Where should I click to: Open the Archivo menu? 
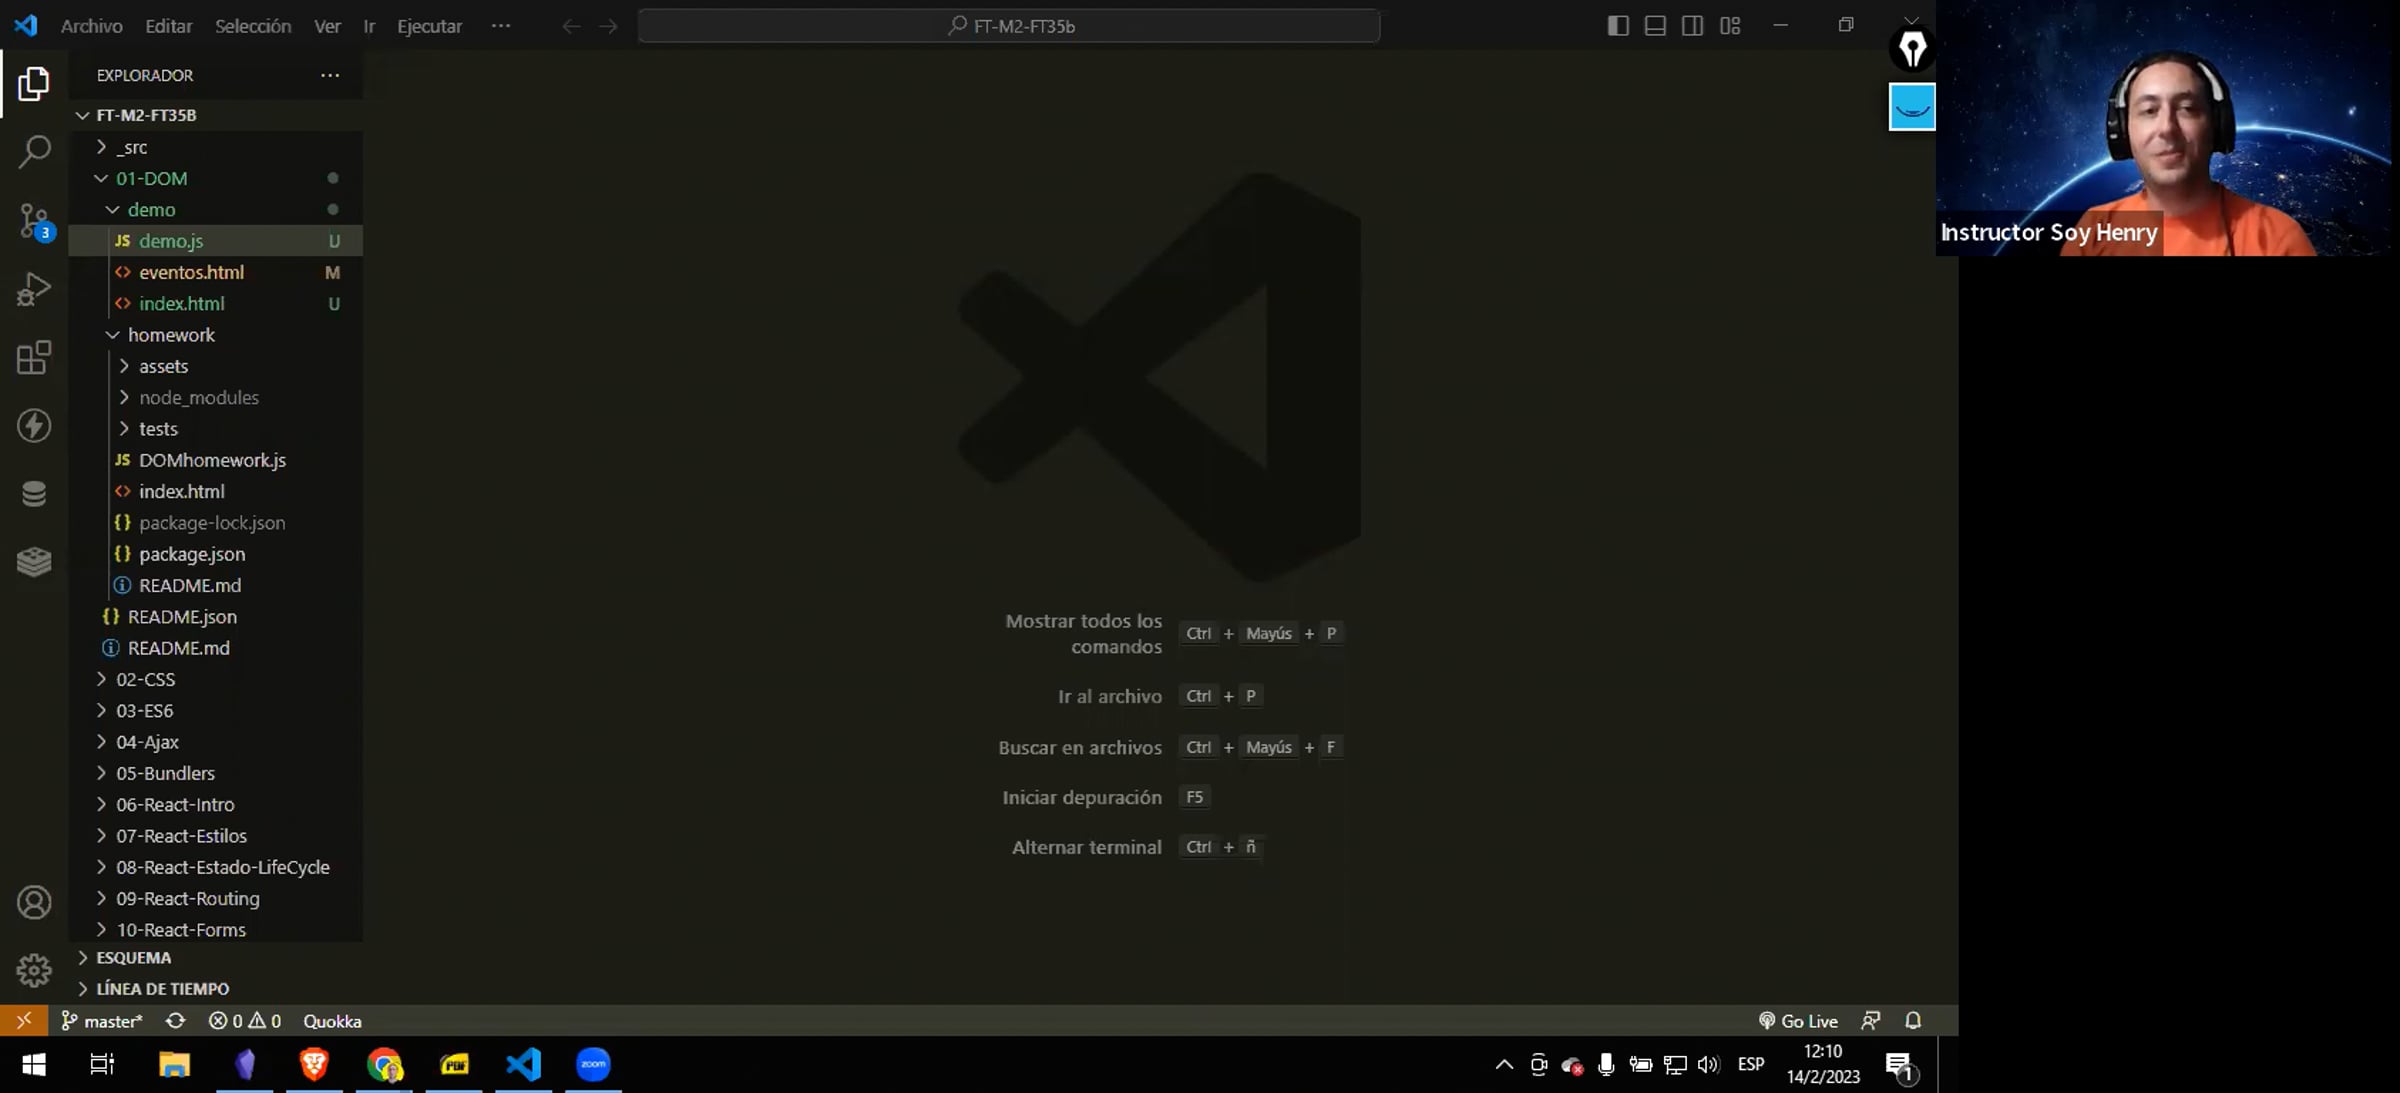91,26
